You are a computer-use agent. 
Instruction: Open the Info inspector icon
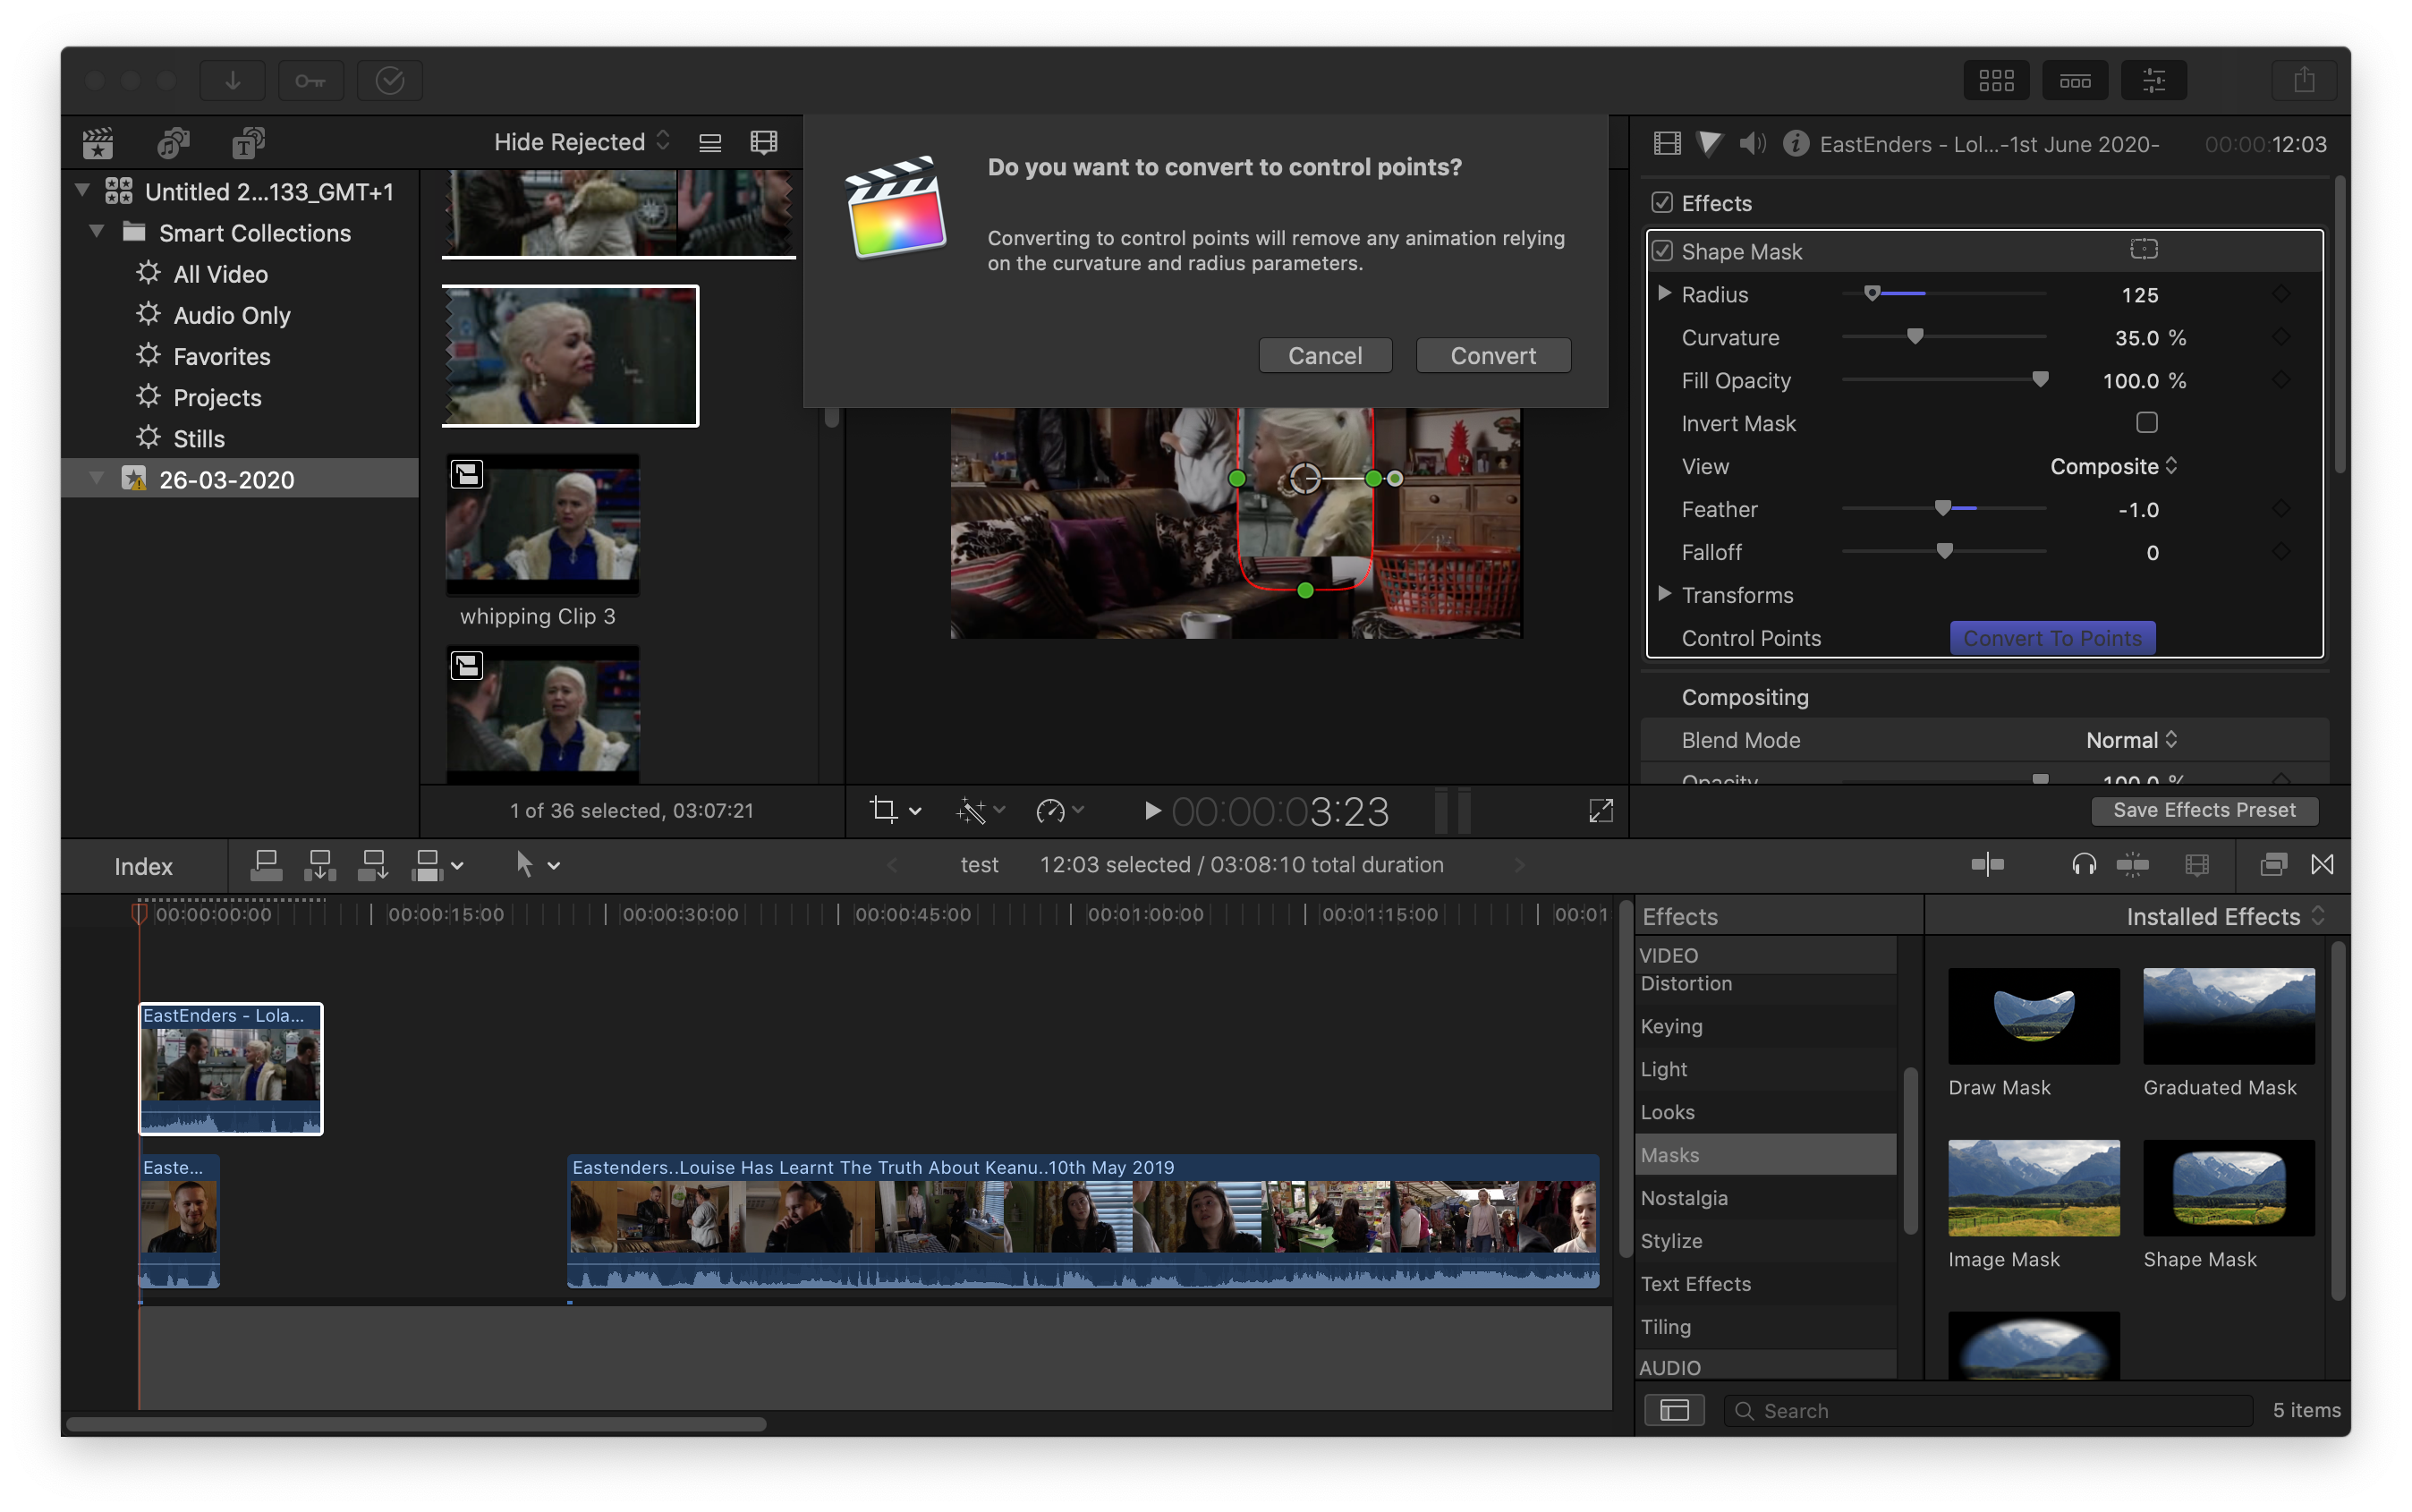click(1795, 144)
